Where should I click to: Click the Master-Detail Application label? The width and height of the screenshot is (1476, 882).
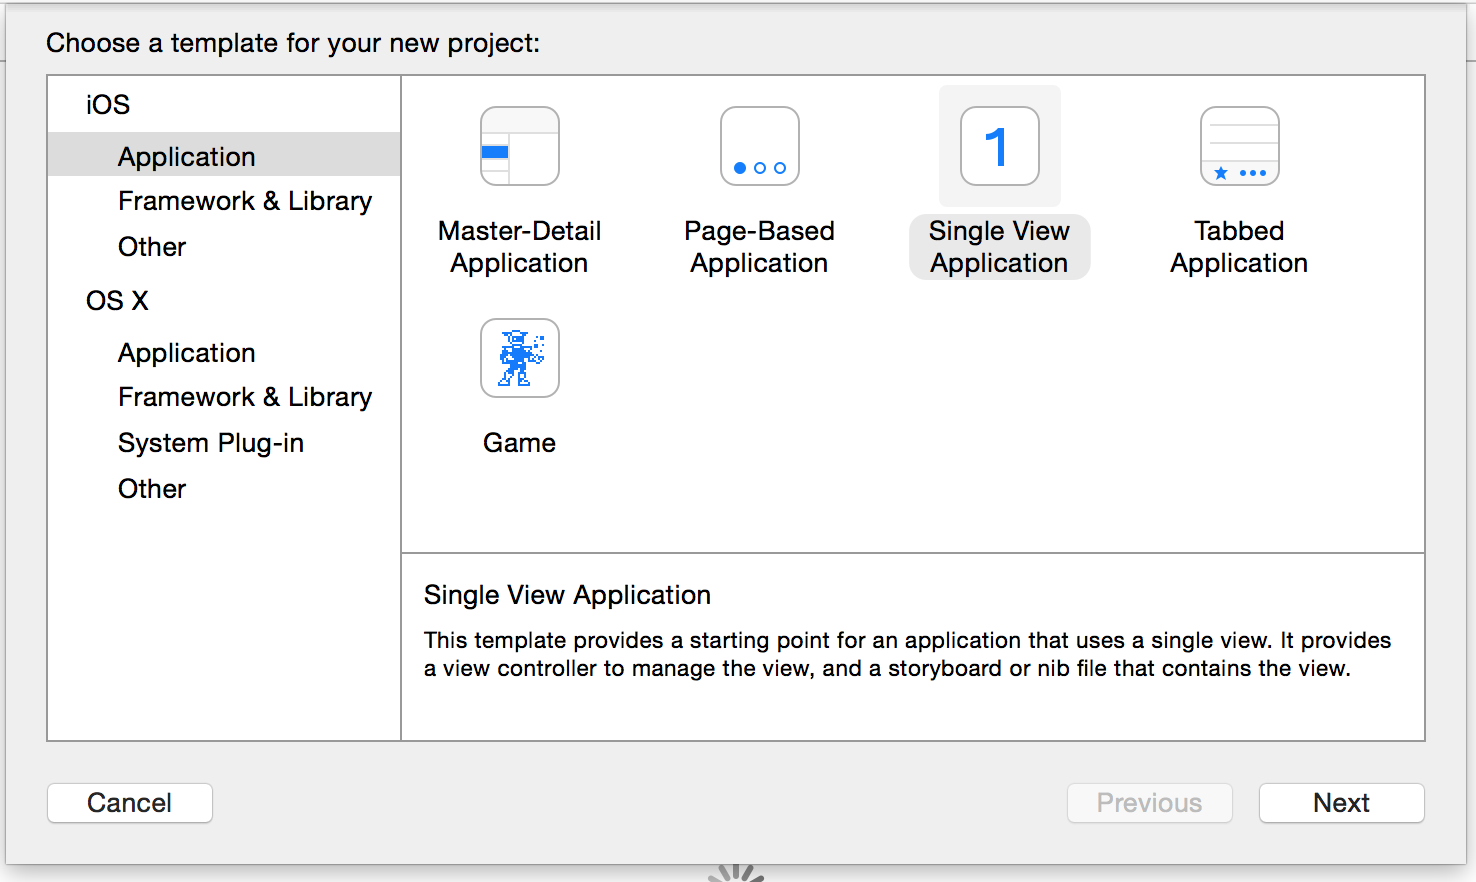coord(519,247)
